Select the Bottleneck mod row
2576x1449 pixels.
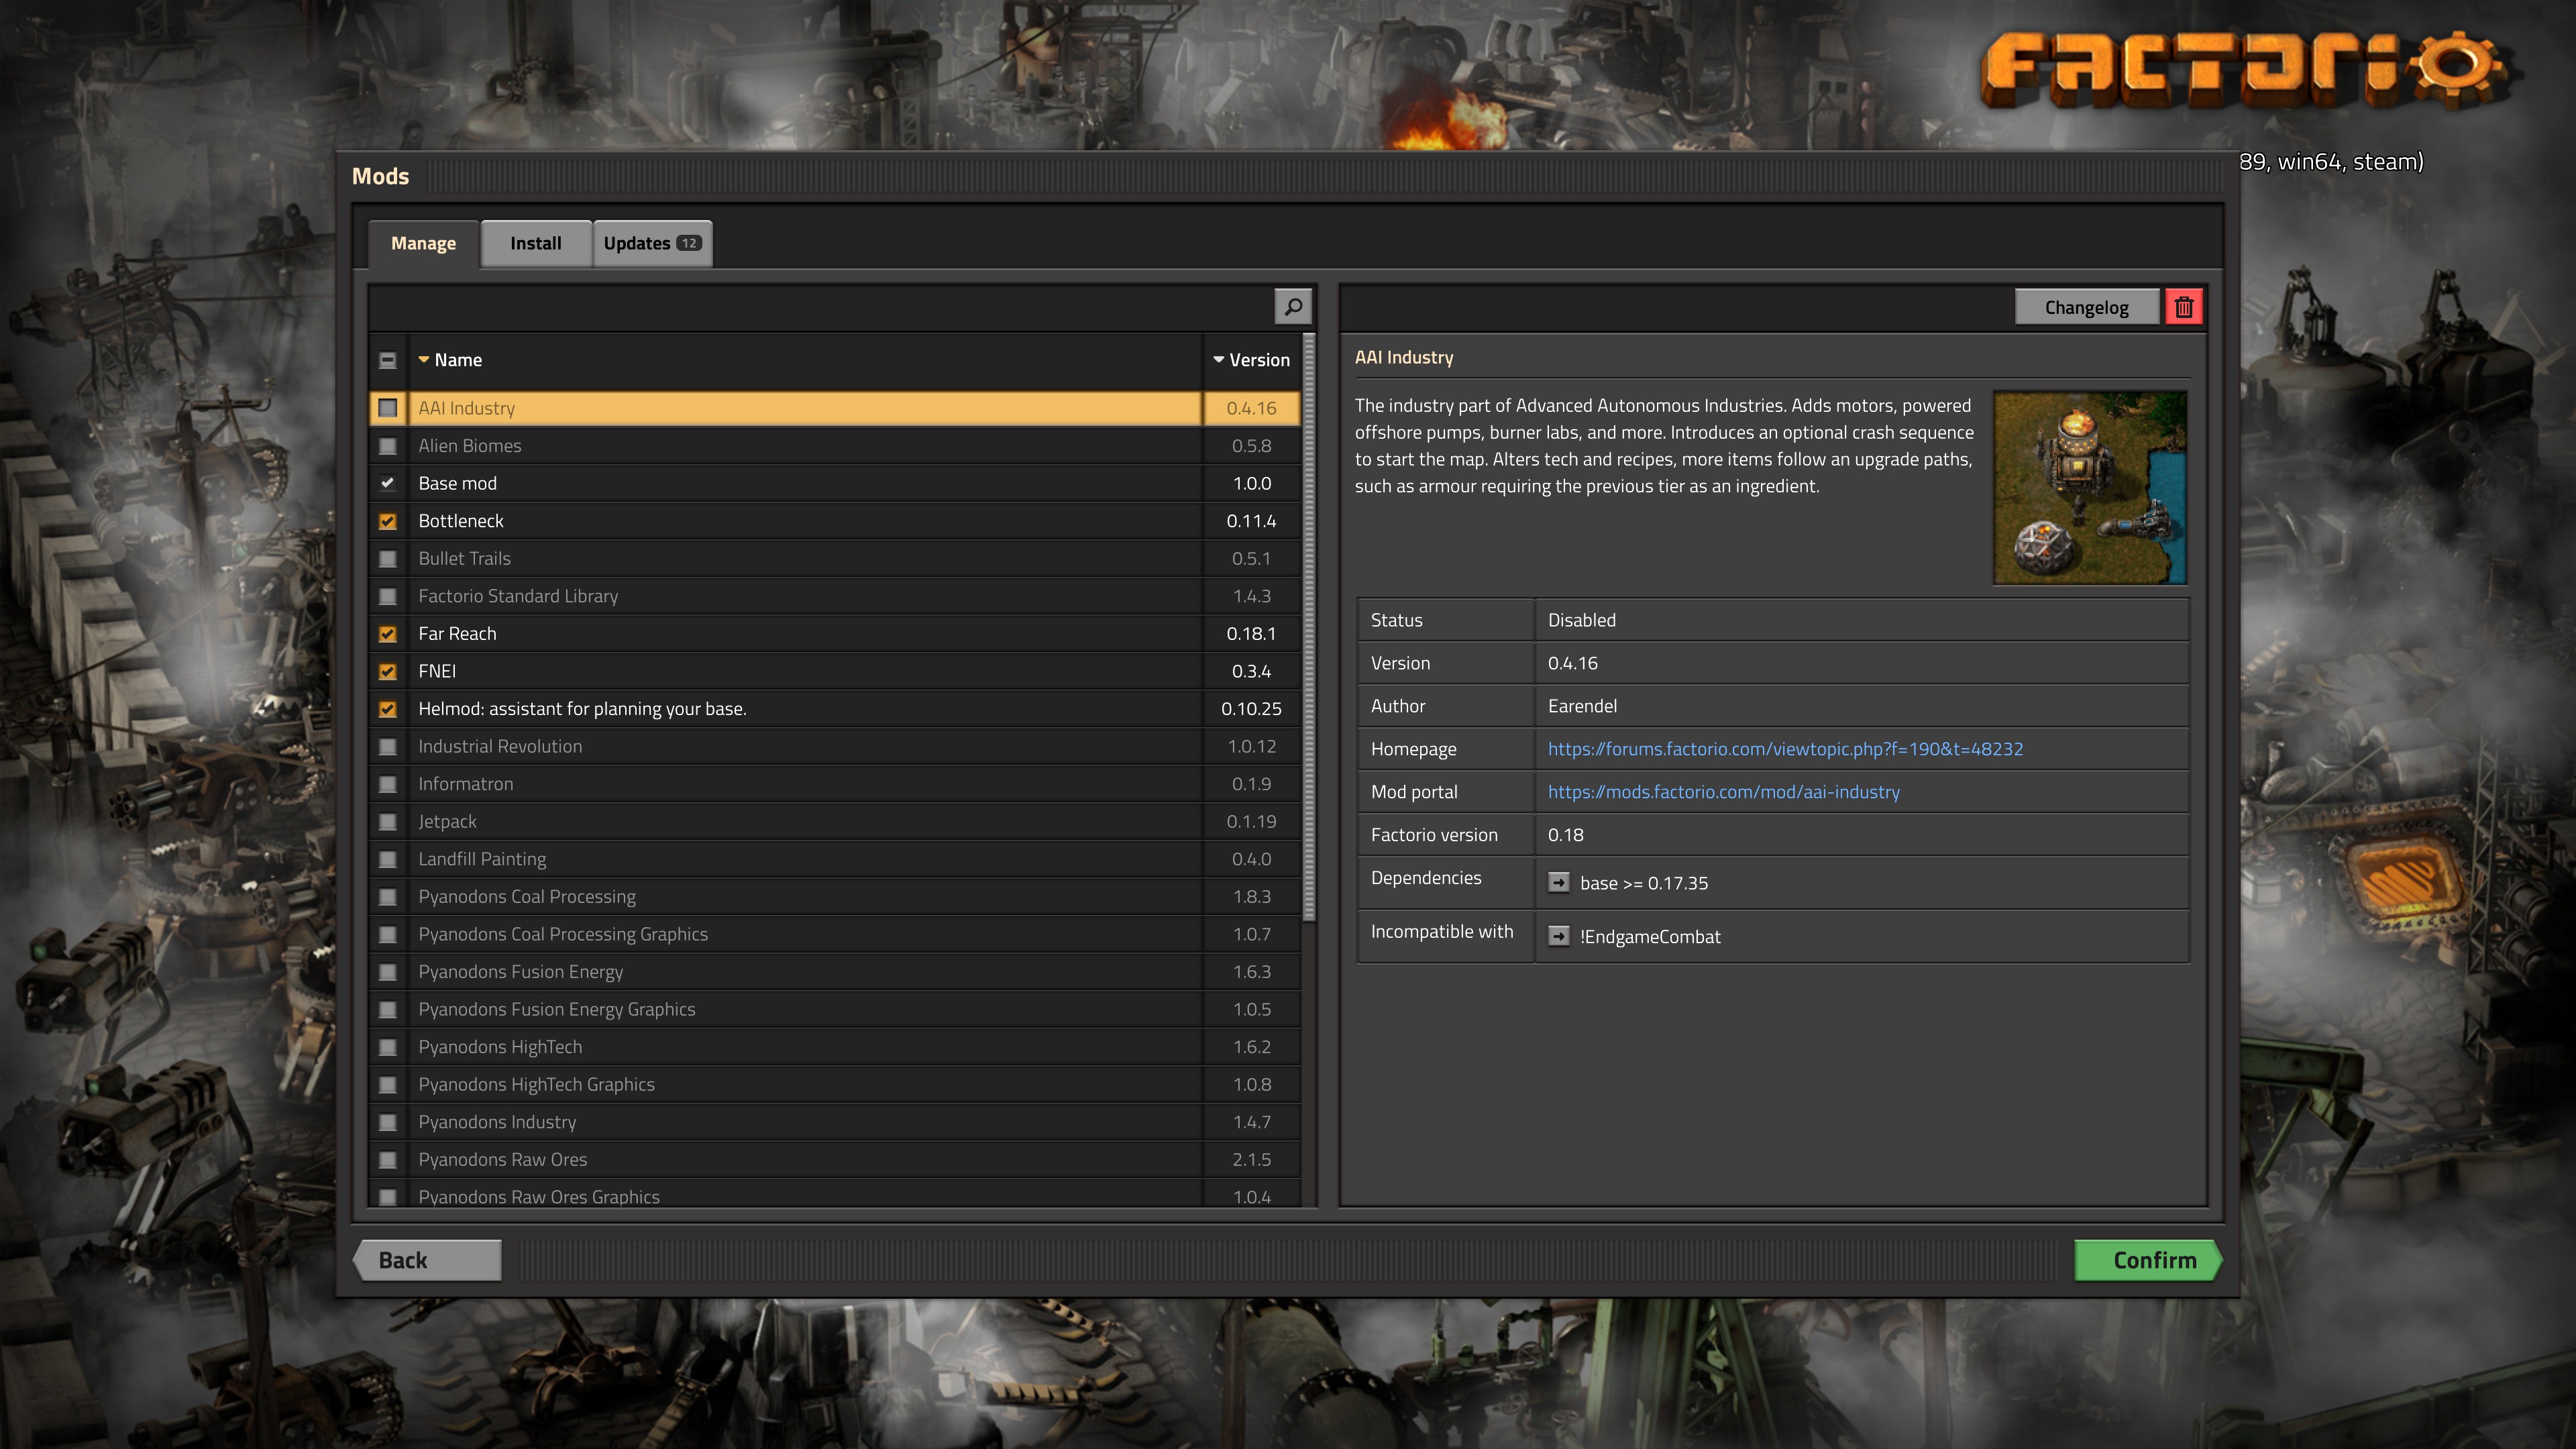tap(835, 521)
